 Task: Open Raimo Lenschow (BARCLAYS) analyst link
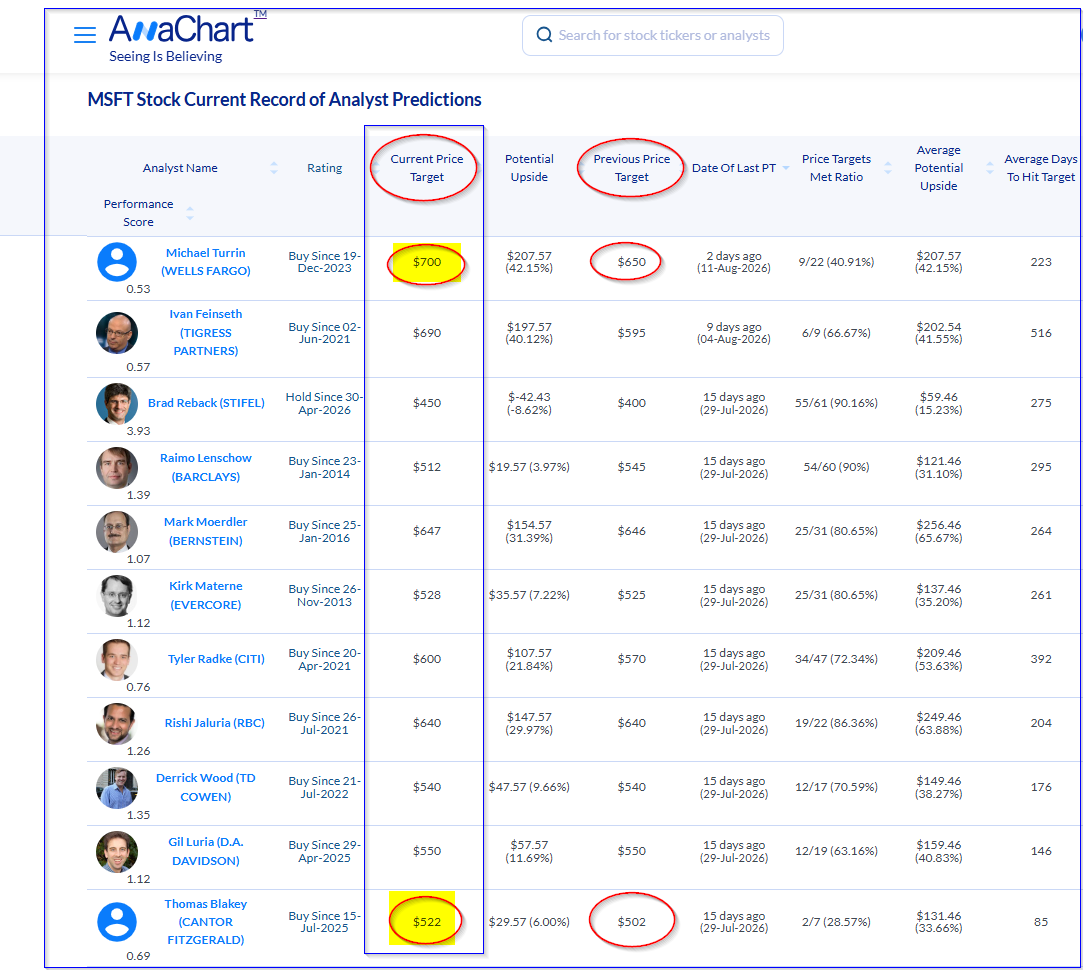click(206, 467)
